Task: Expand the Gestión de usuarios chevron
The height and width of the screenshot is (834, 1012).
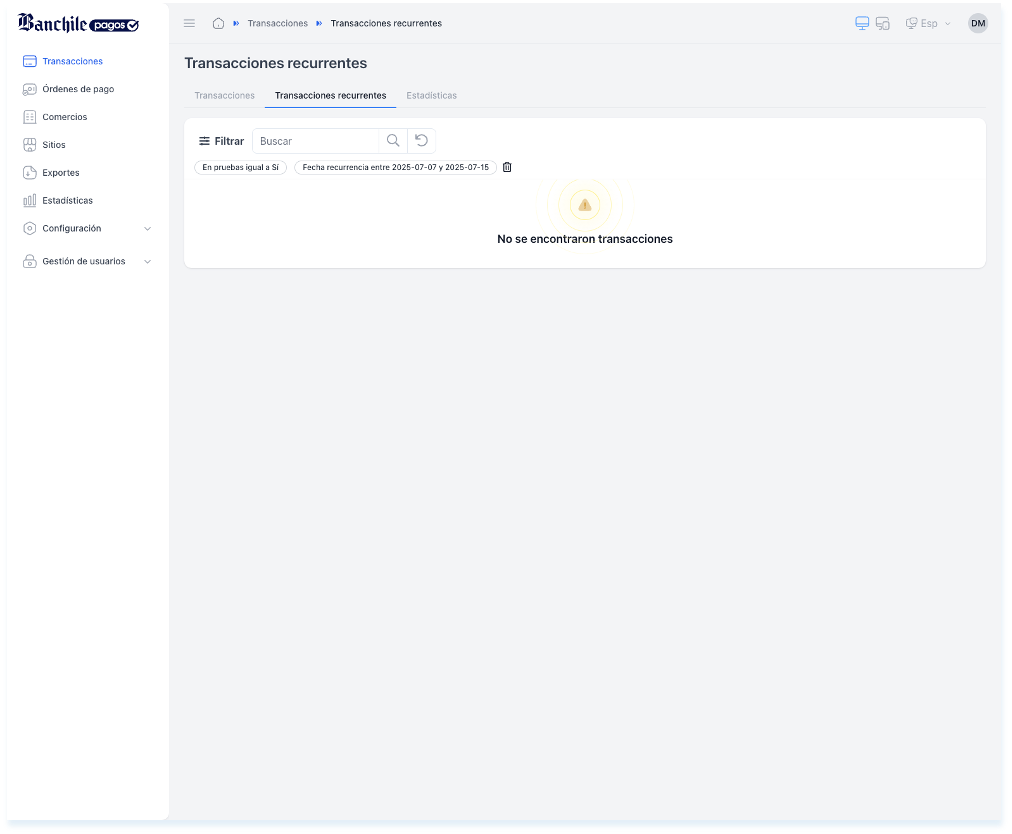Action: coord(147,261)
